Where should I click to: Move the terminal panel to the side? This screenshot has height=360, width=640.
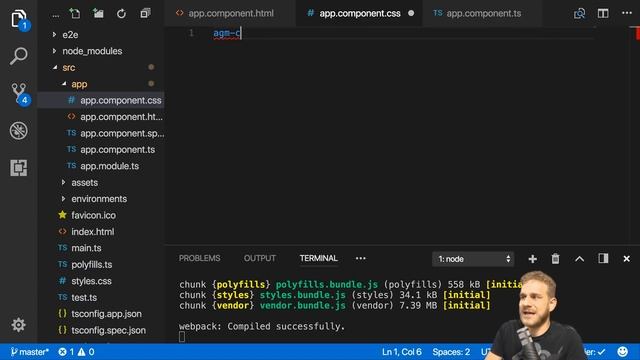[x=603, y=258]
